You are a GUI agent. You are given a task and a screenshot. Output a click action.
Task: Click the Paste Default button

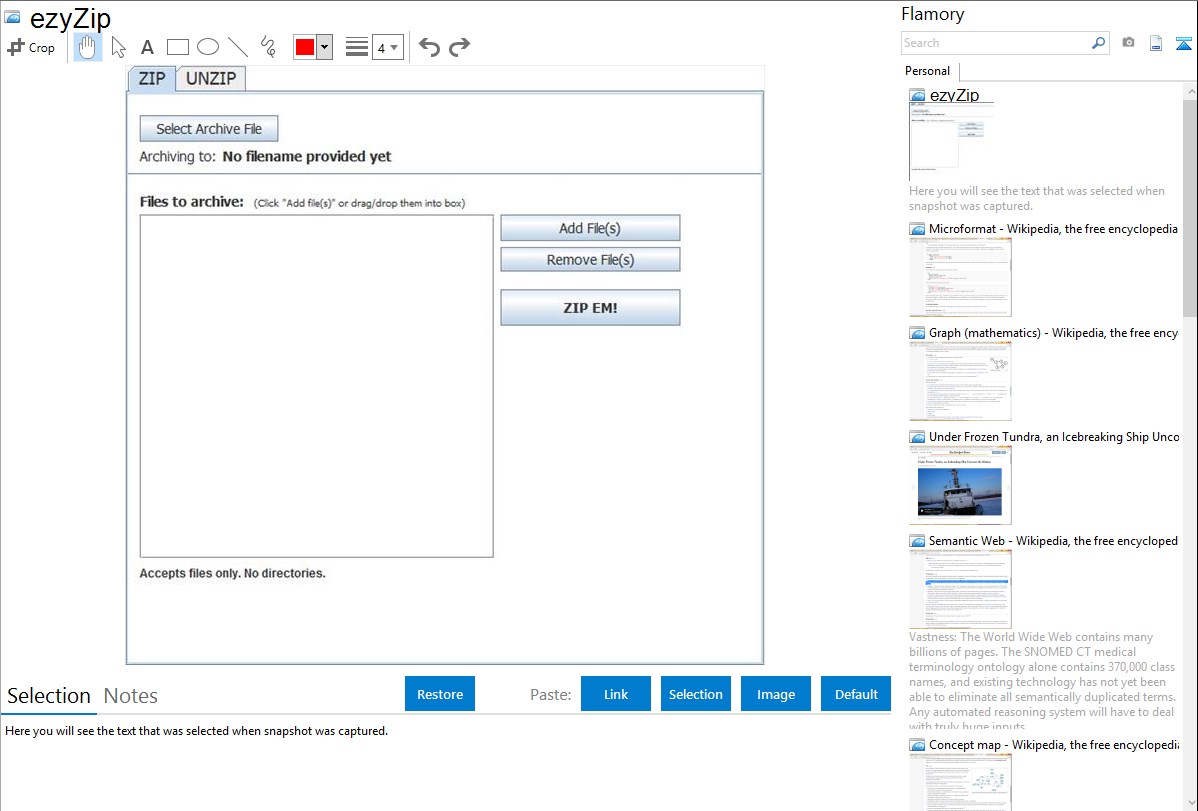(x=856, y=694)
